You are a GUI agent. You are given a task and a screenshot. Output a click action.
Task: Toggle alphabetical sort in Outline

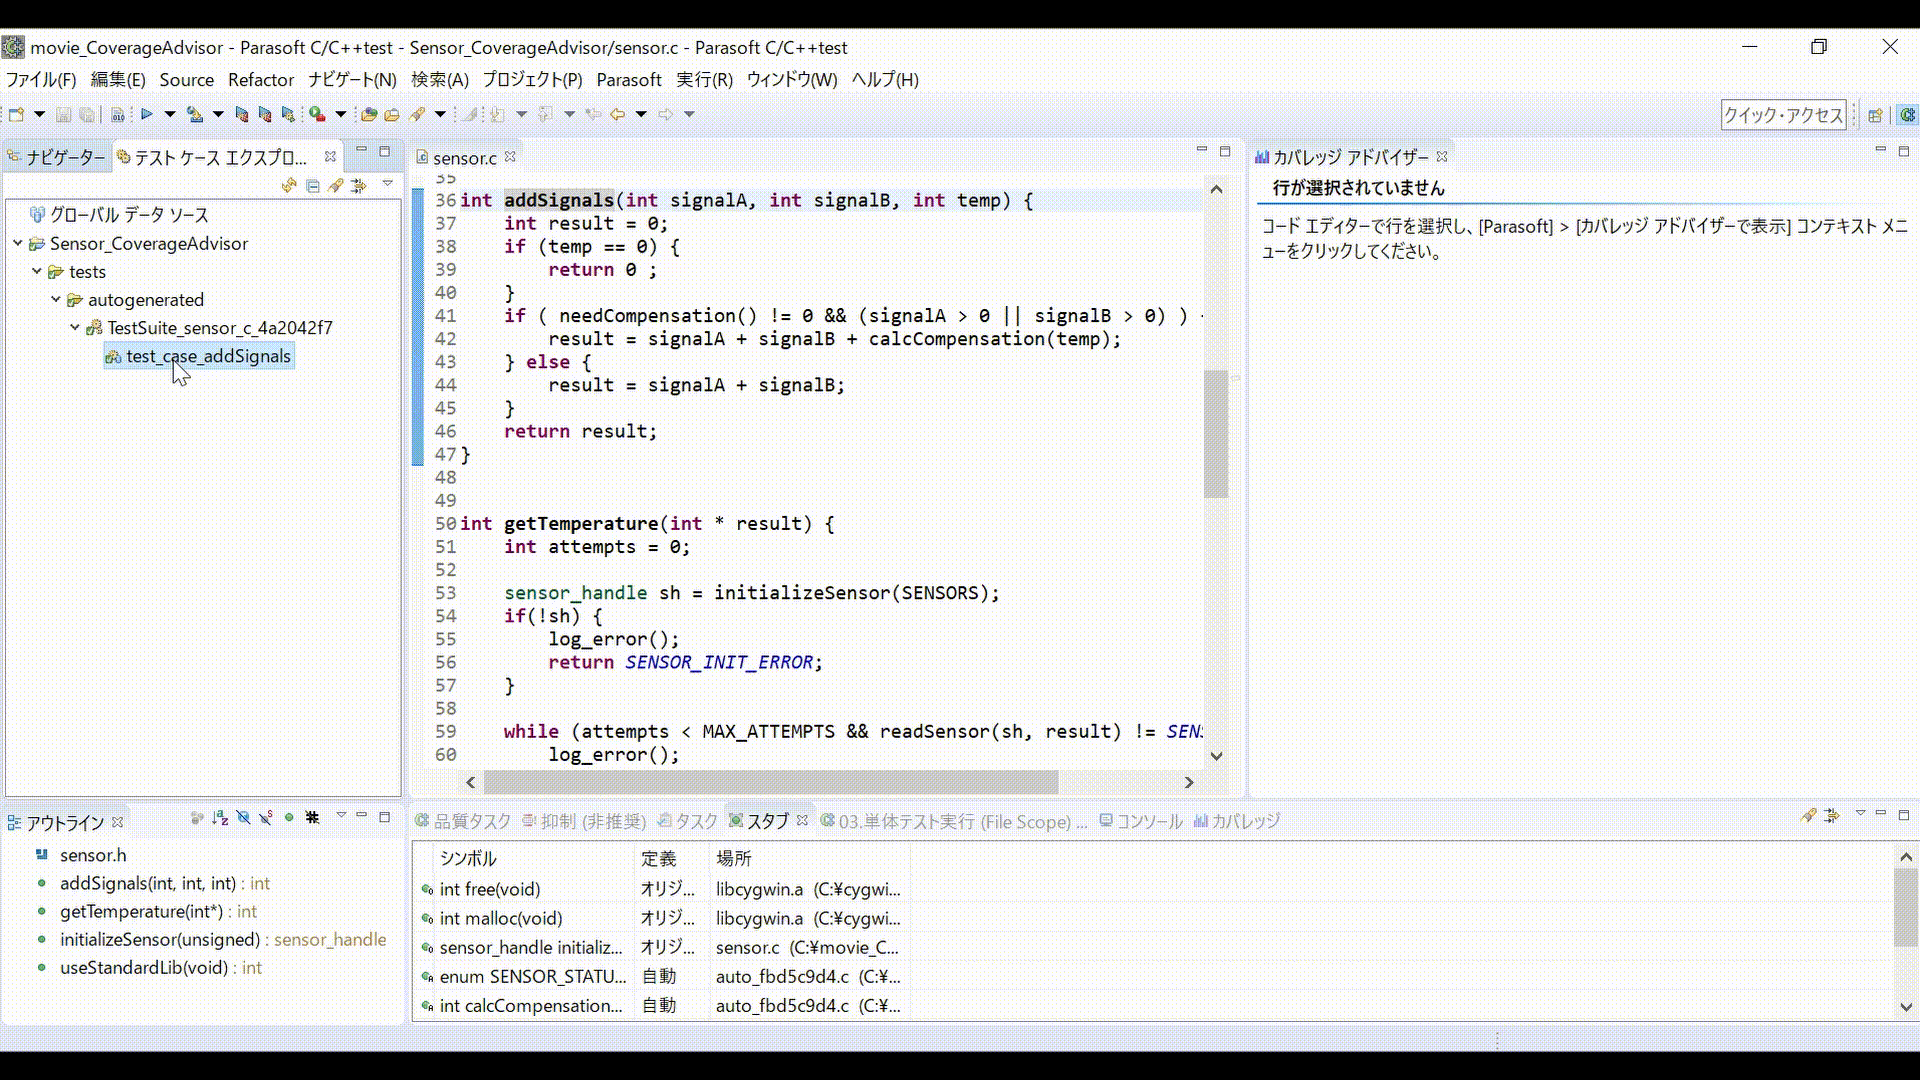(220, 818)
